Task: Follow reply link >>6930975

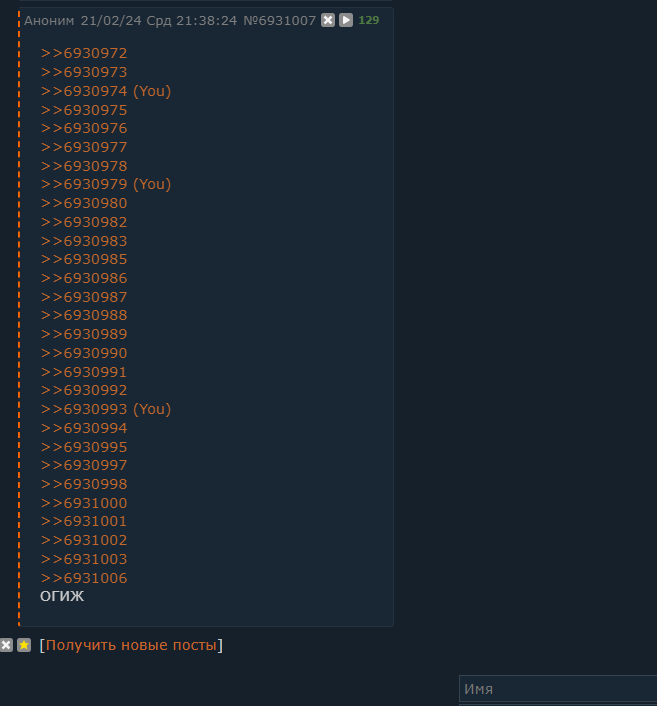Action: [x=84, y=110]
